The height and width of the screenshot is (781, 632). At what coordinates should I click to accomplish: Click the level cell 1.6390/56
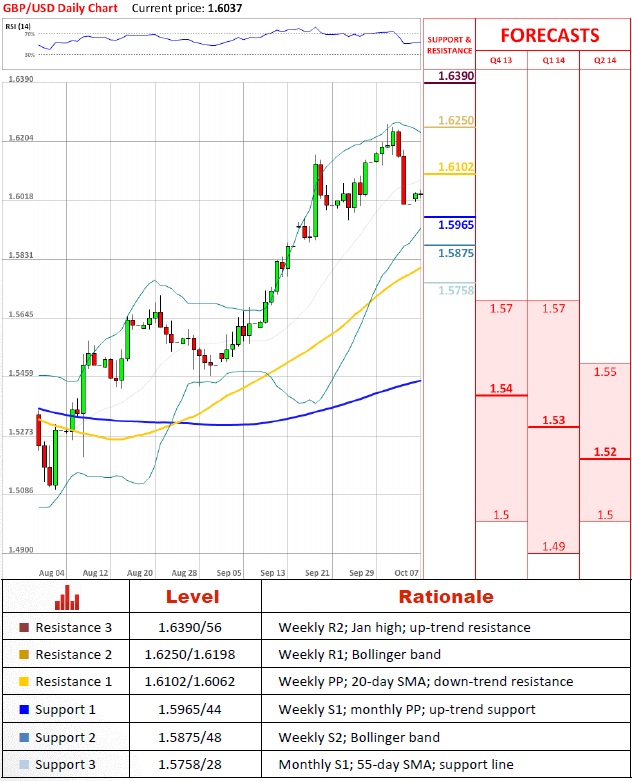point(190,628)
